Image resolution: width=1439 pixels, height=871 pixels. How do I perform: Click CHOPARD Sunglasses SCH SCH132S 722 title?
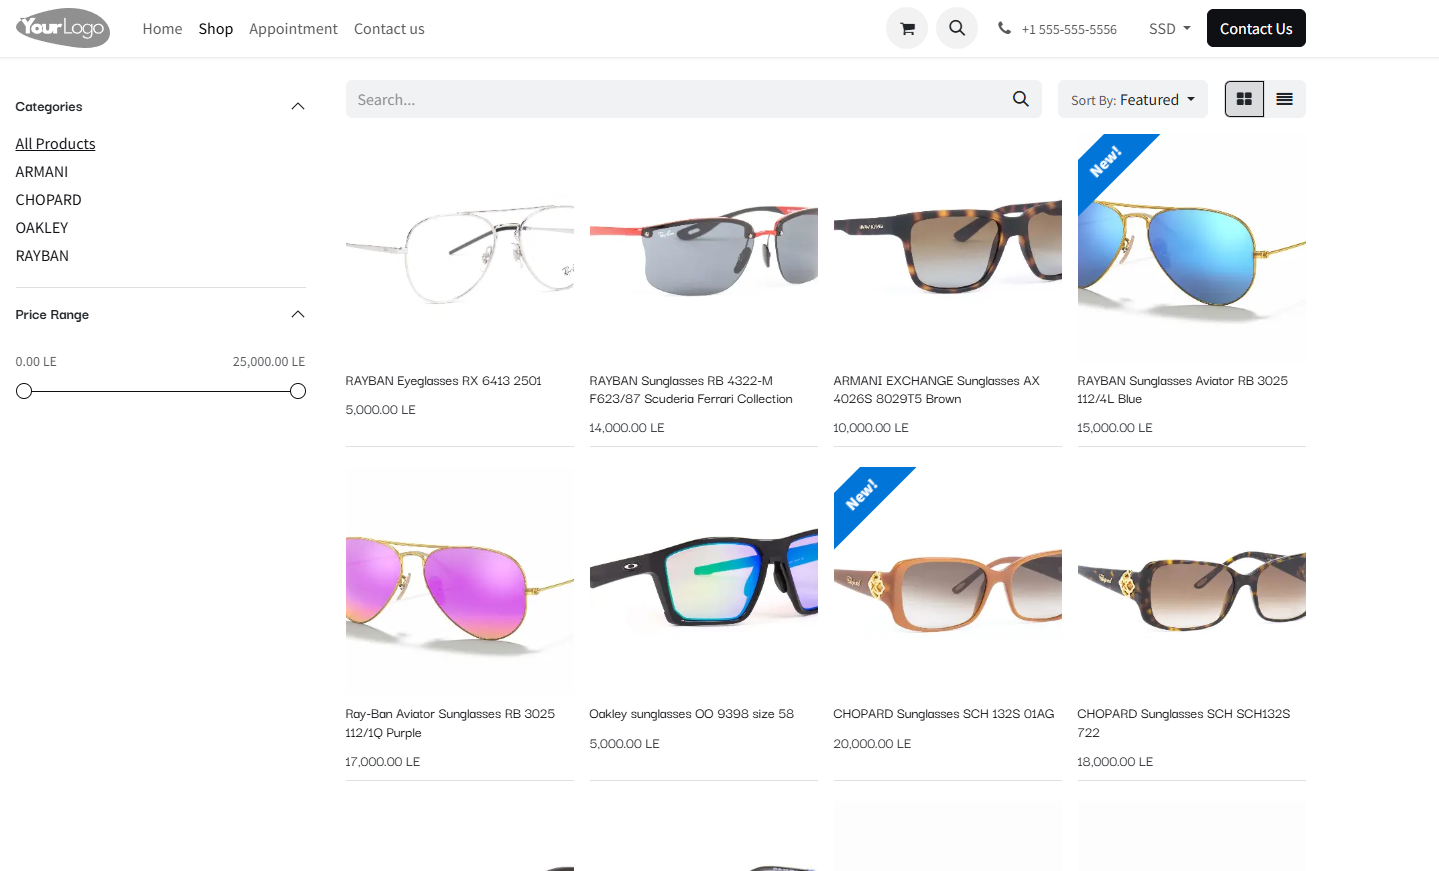click(x=1184, y=723)
